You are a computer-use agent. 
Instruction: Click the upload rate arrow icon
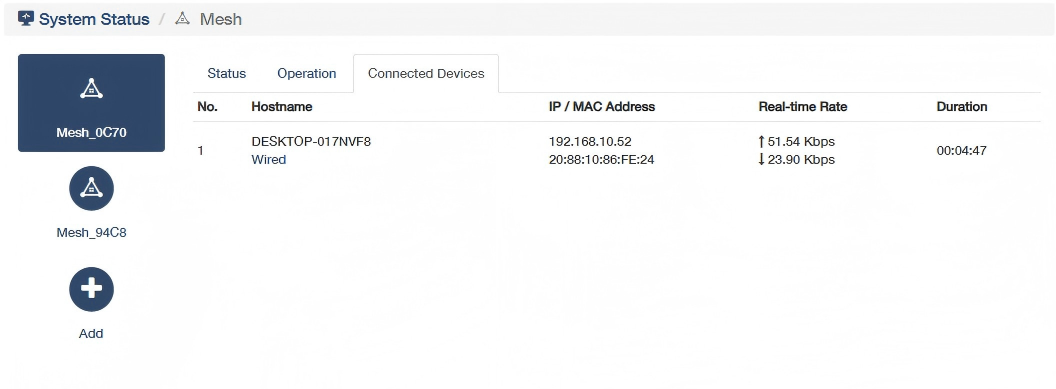click(762, 141)
